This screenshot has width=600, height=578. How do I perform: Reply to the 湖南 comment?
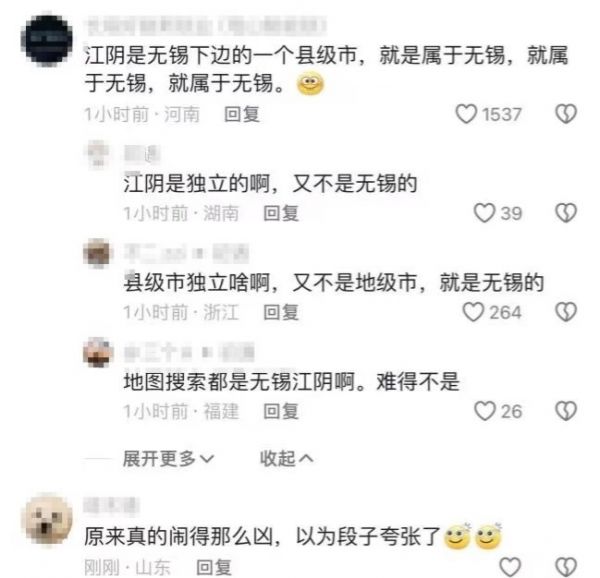tap(281, 213)
